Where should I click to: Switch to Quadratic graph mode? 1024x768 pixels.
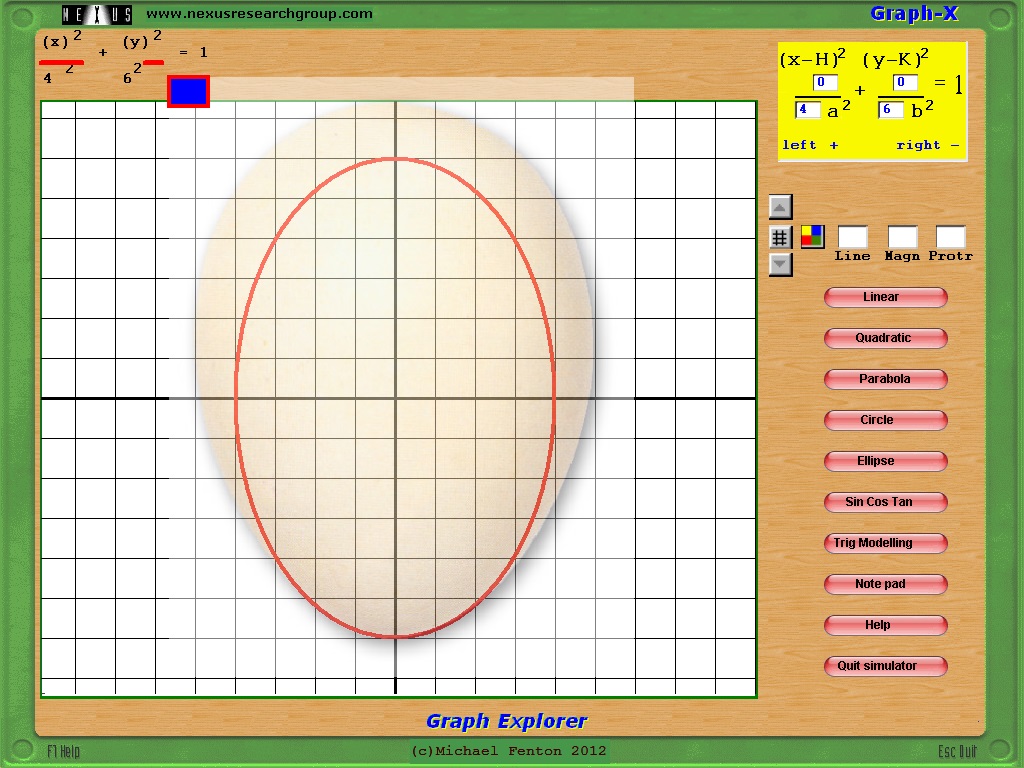(885, 338)
